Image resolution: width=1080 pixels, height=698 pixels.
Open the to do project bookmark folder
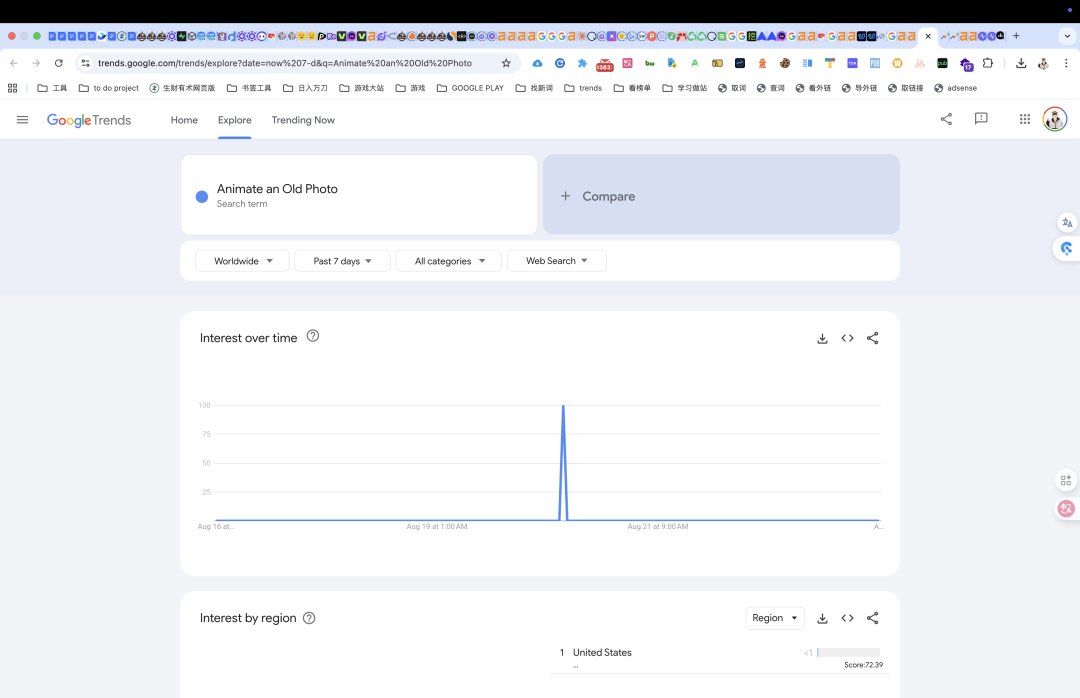109,88
